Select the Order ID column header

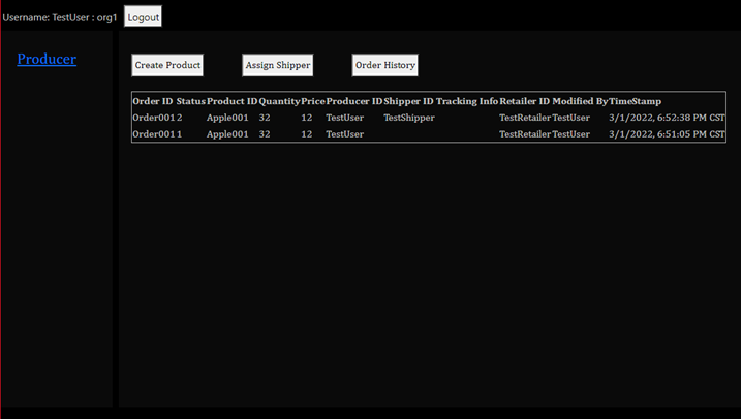pyautogui.click(x=153, y=101)
